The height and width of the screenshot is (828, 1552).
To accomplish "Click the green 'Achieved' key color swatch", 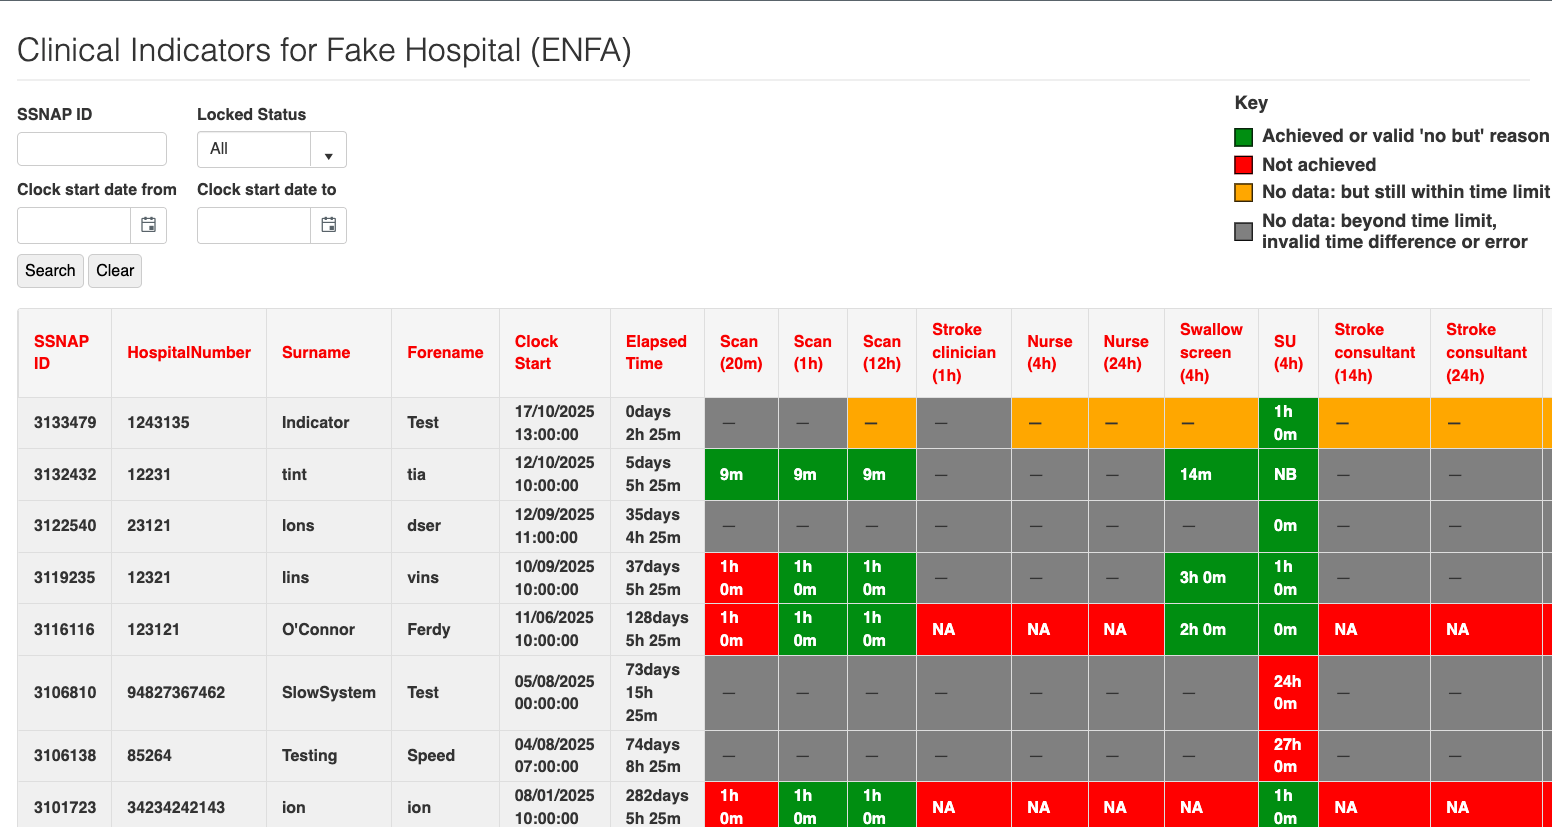I will 1244,137.
